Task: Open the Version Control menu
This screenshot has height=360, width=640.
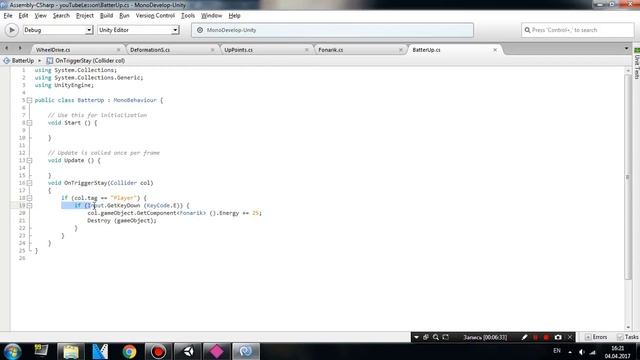Action: pos(155,16)
